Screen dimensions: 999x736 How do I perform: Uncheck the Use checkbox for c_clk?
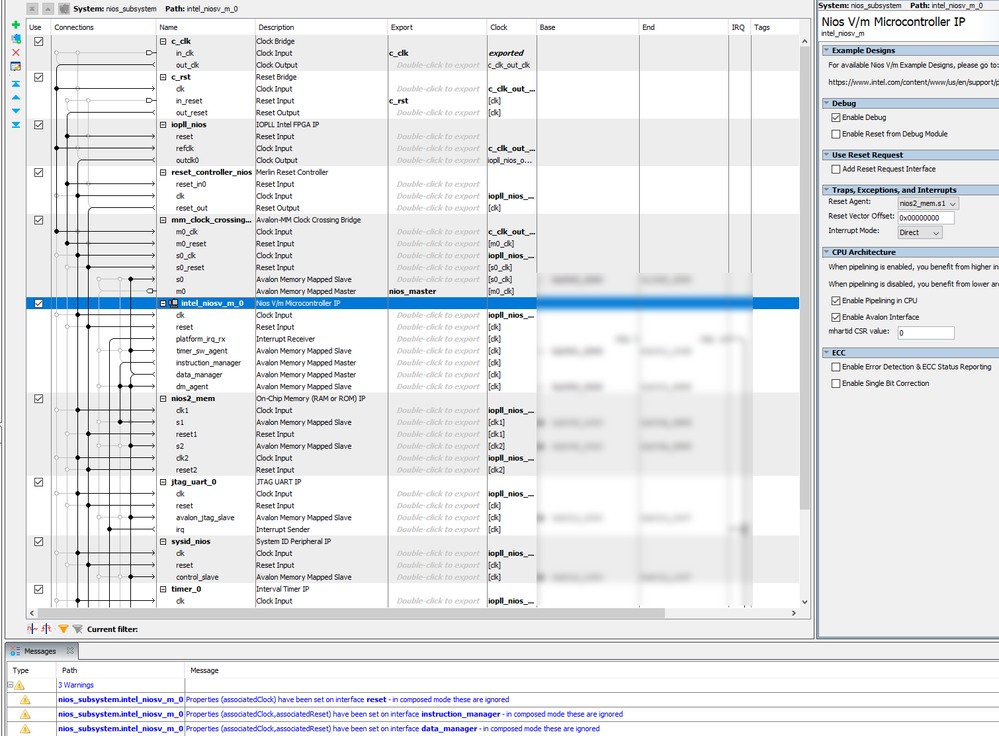pyautogui.click(x=39, y=41)
